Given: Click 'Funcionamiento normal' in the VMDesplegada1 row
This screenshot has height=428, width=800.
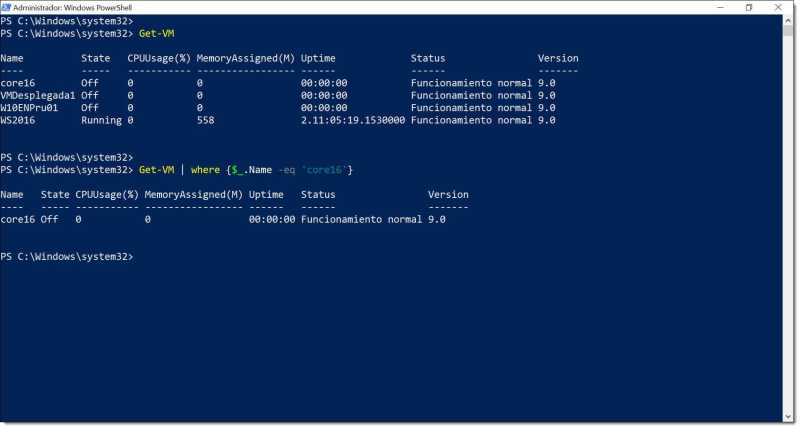Looking at the screenshot, I should click(471, 95).
